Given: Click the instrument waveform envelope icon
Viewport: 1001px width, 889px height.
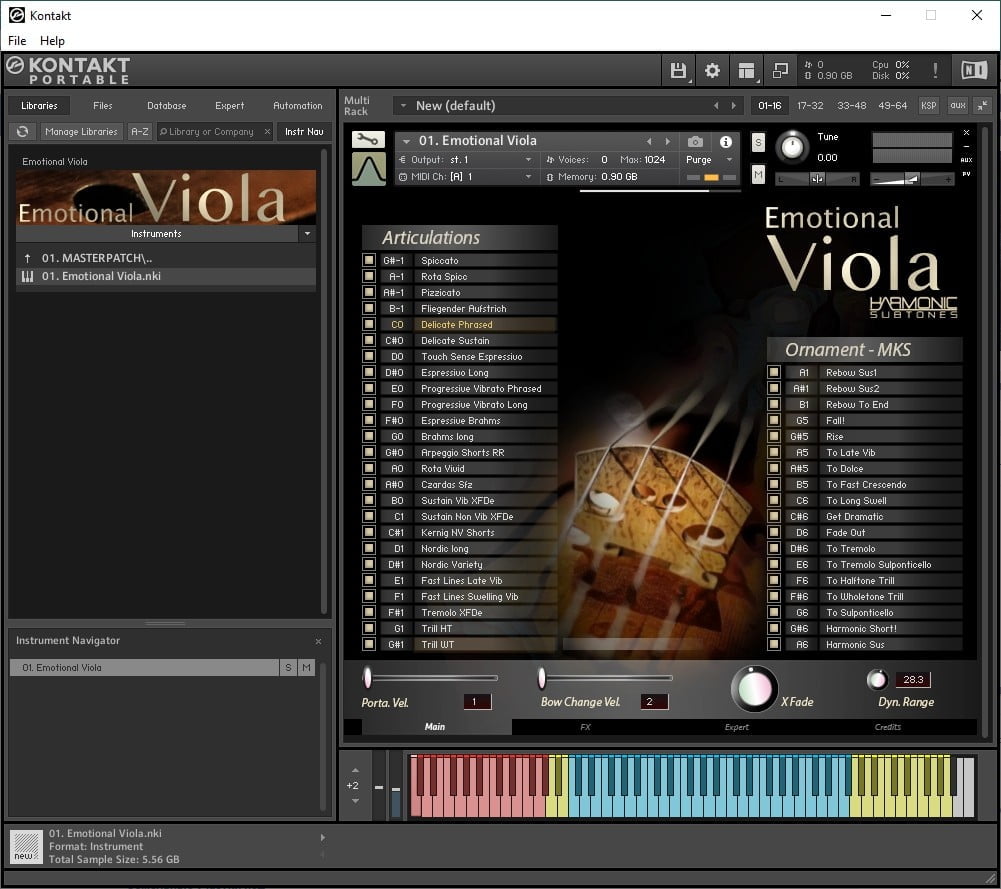Looking at the screenshot, I should (x=368, y=168).
